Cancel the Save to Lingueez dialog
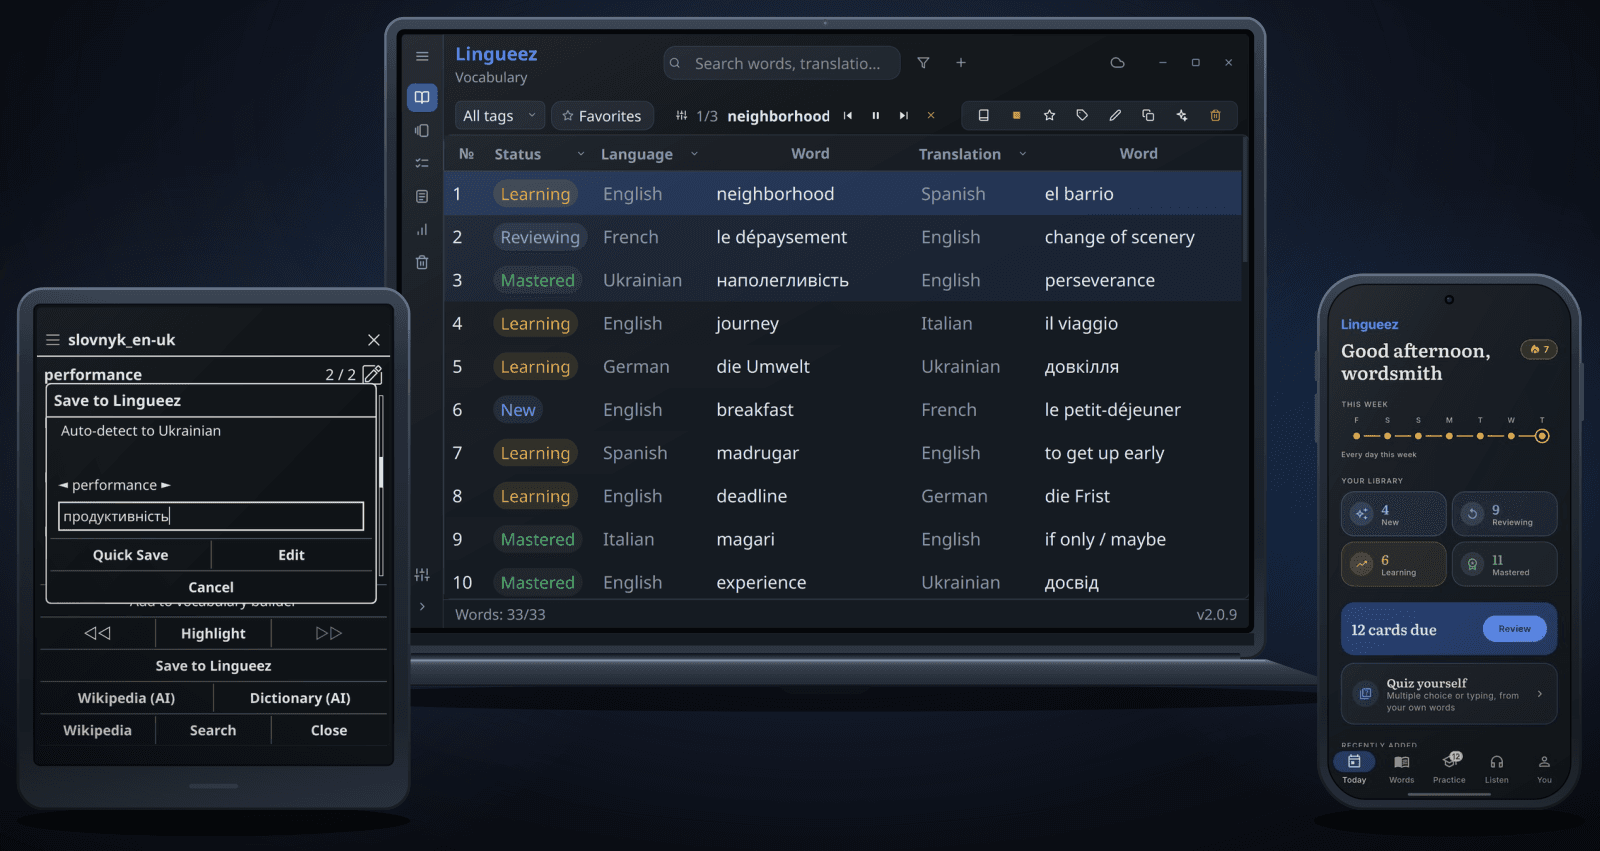1600x851 pixels. tap(211, 587)
